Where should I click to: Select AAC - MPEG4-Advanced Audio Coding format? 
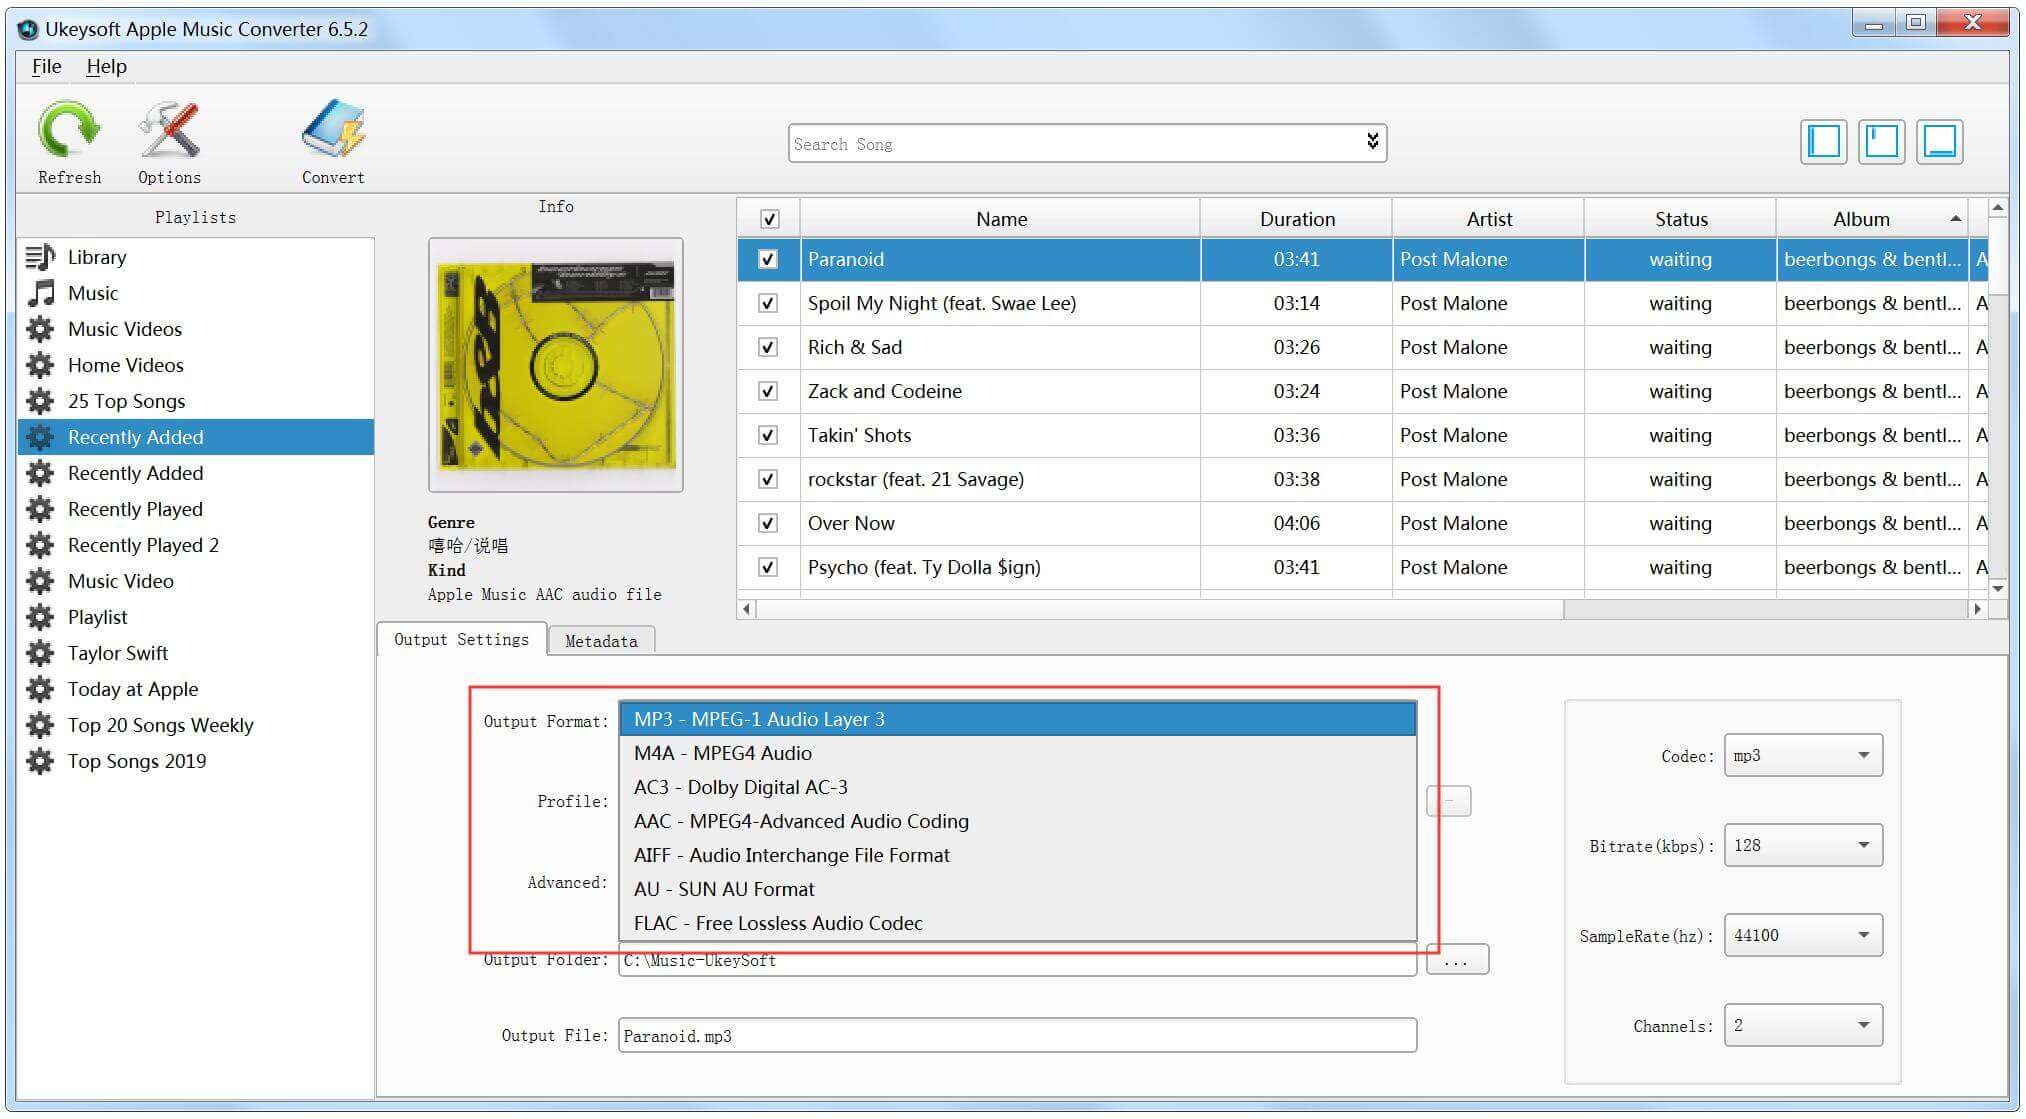tap(803, 820)
